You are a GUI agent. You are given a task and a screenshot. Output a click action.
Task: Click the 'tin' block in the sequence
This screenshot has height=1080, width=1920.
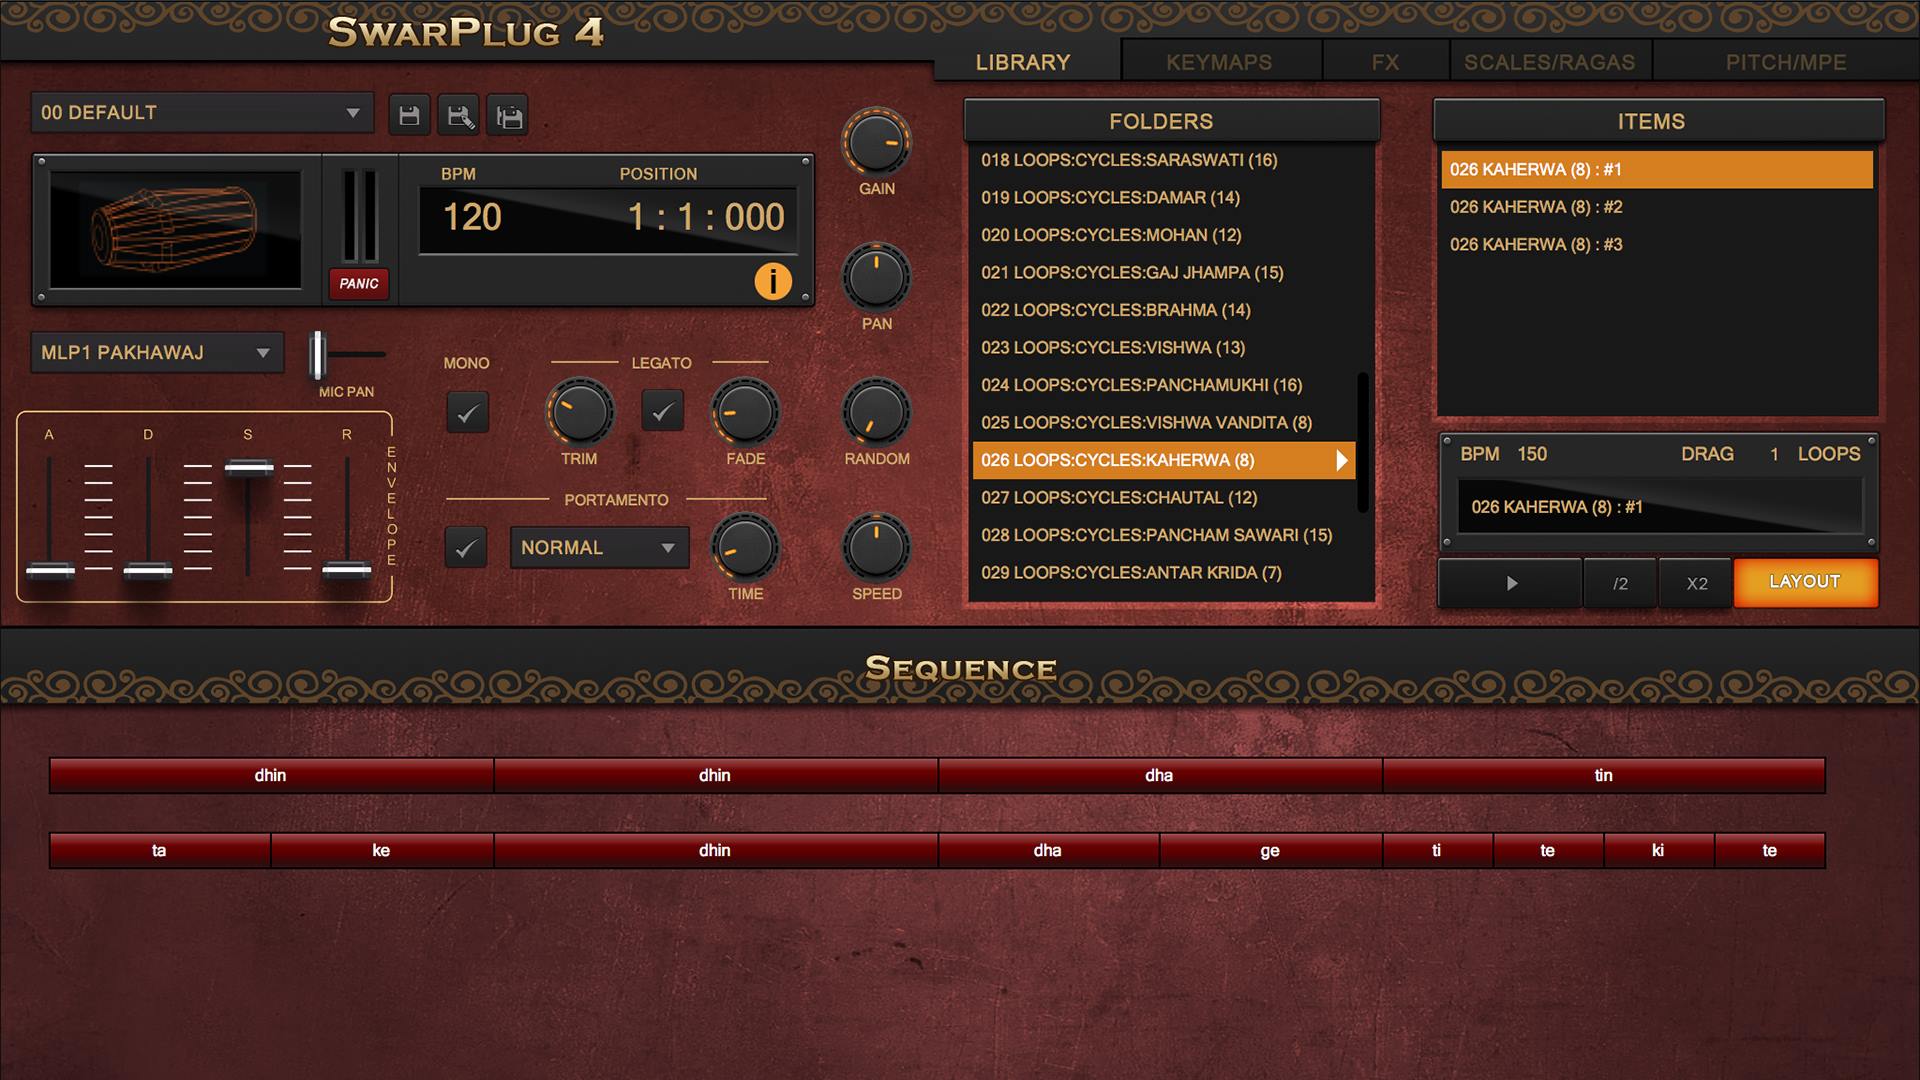(1604, 776)
